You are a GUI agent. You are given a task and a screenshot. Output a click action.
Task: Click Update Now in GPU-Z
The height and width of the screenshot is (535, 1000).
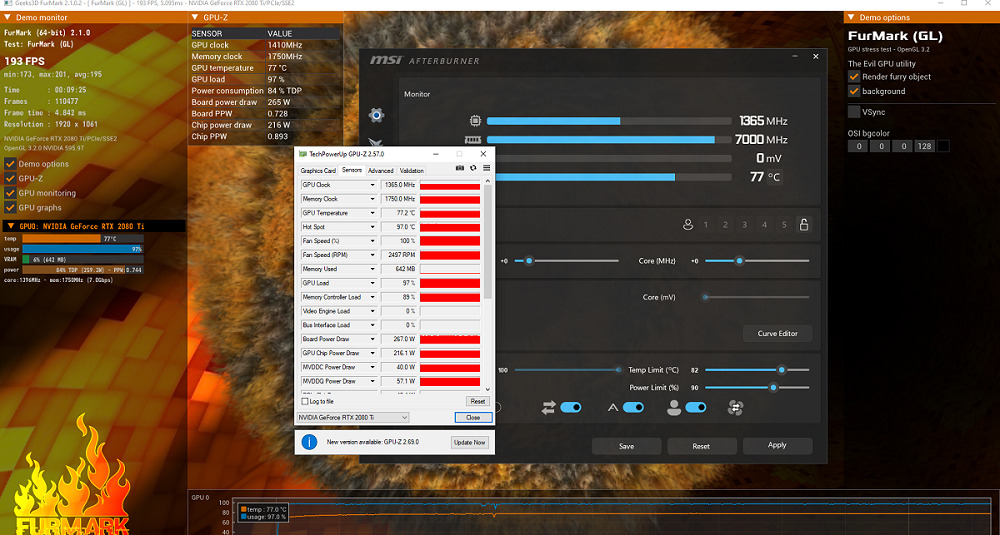point(469,442)
